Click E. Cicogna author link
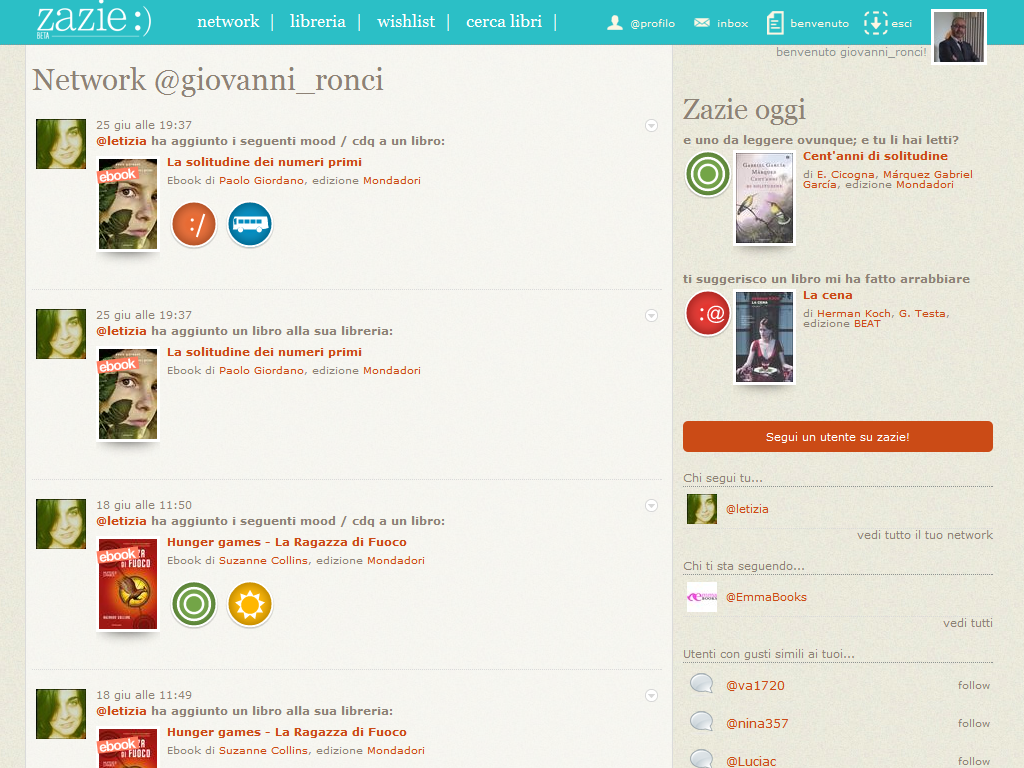The height and width of the screenshot is (768, 1024). pyautogui.click(x=846, y=174)
